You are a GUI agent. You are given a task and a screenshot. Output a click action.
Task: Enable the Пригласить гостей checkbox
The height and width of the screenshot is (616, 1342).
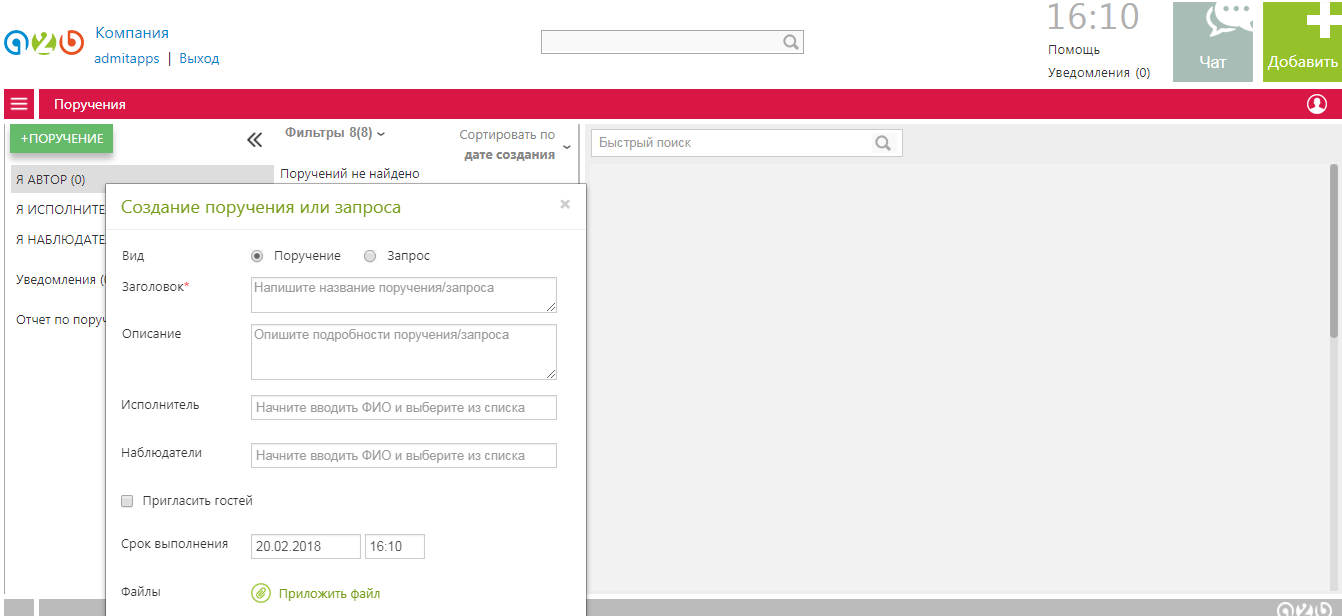point(127,501)
